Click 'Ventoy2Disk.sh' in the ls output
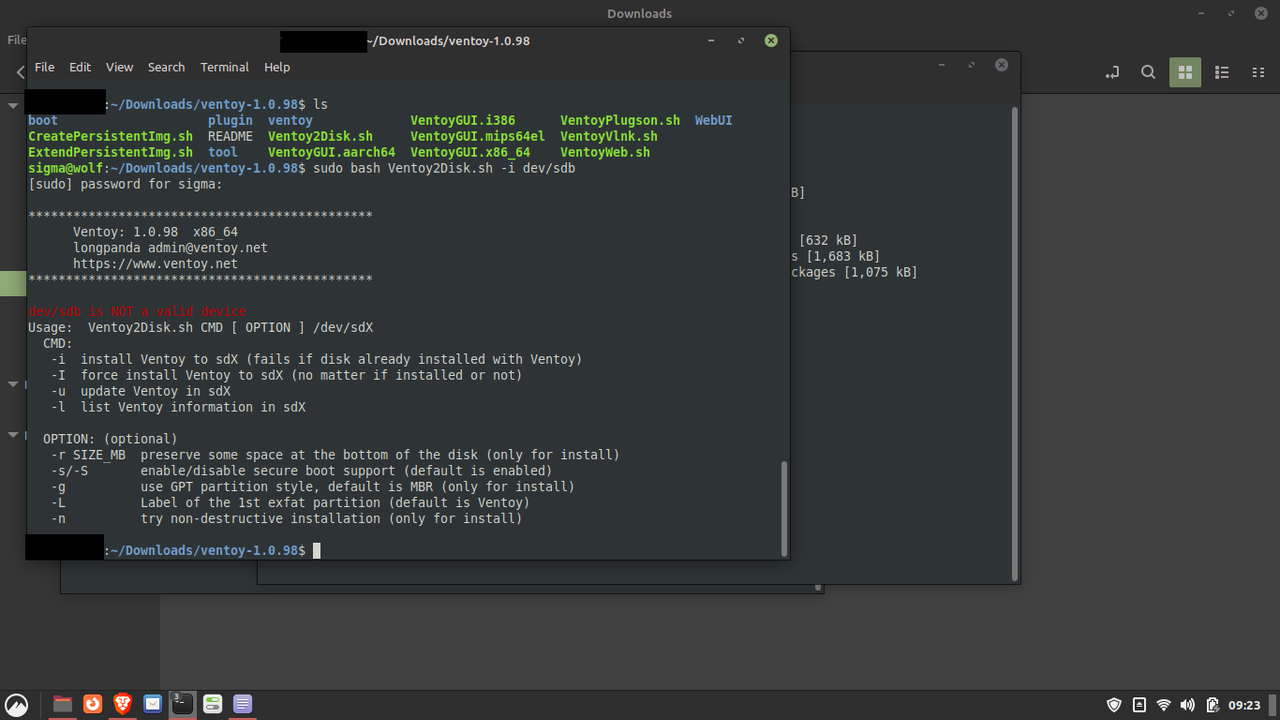Image resolution: width=1280 pixels, height=720 pixels. [320, 136]
